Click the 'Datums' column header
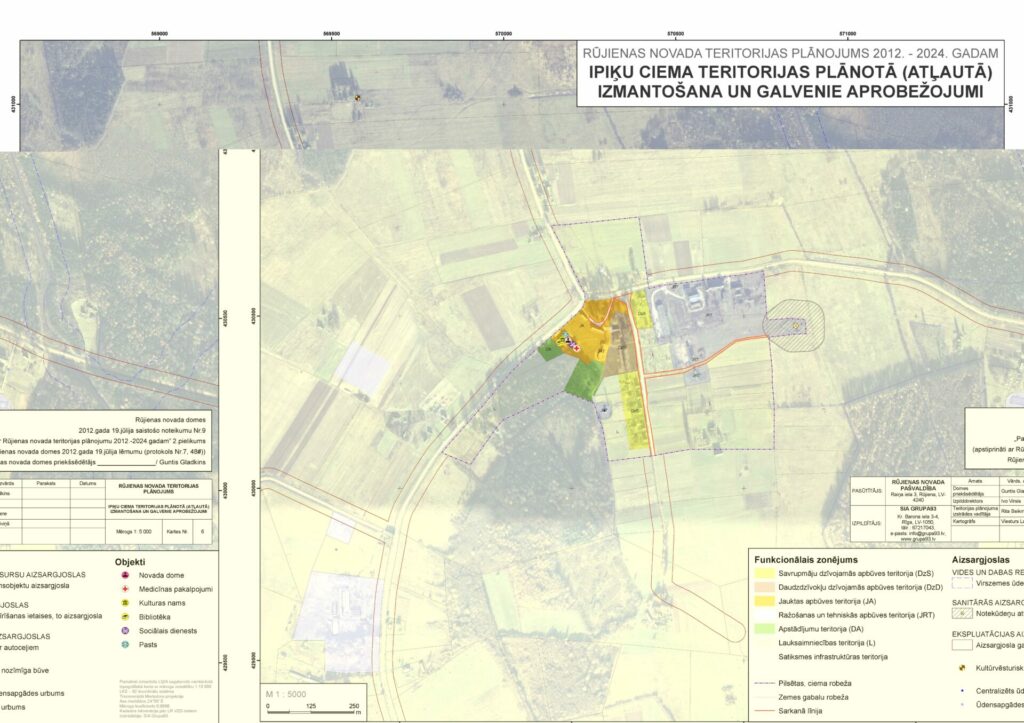Viewport: 1024px width, 723px height. 88,483
